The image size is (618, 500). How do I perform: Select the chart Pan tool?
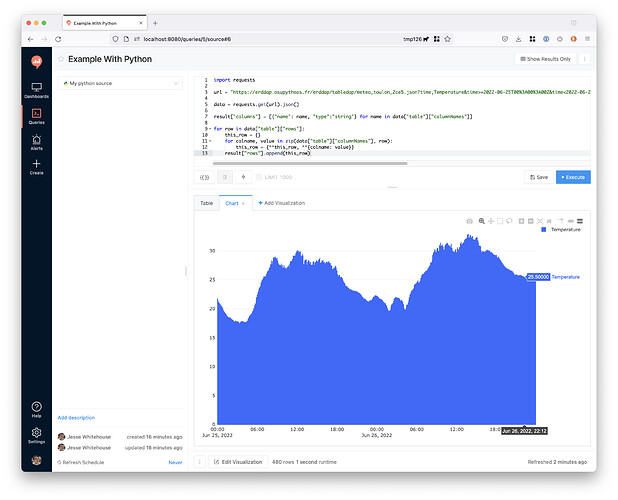pos(491,221)
